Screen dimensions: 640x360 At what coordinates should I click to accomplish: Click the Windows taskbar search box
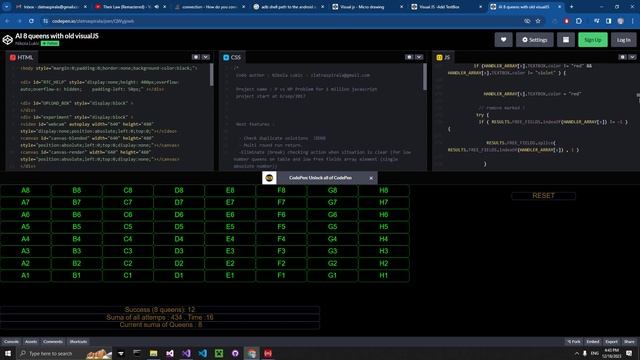[x=65, y=353]
